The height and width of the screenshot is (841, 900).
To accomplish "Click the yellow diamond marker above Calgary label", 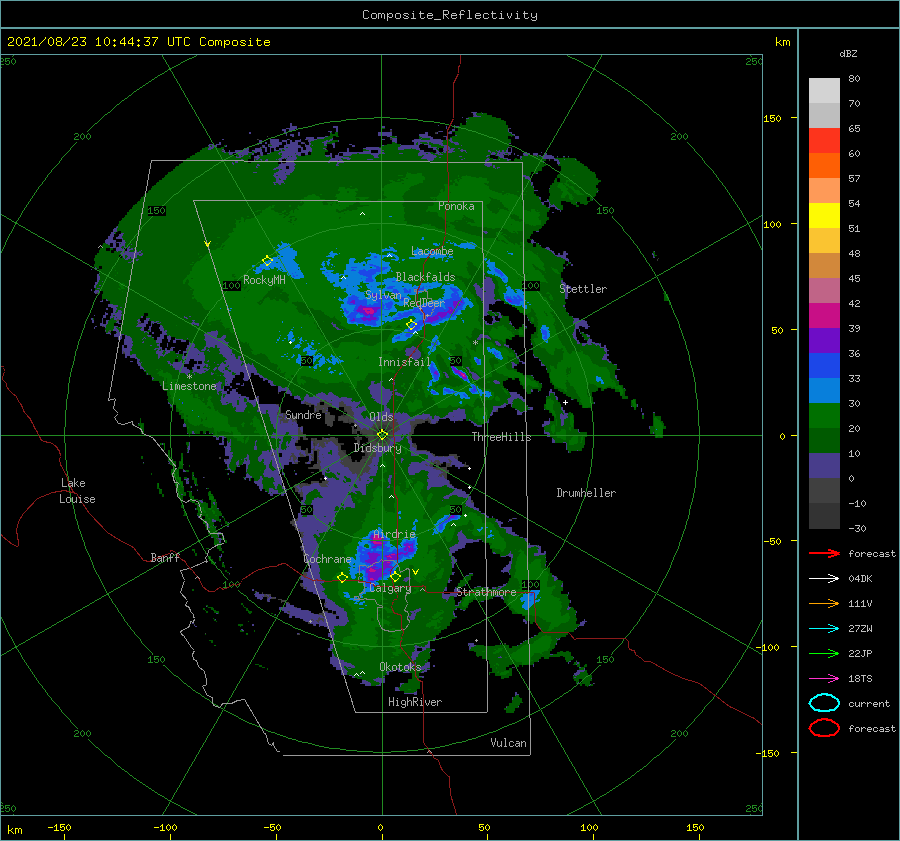I will (395, 576).
